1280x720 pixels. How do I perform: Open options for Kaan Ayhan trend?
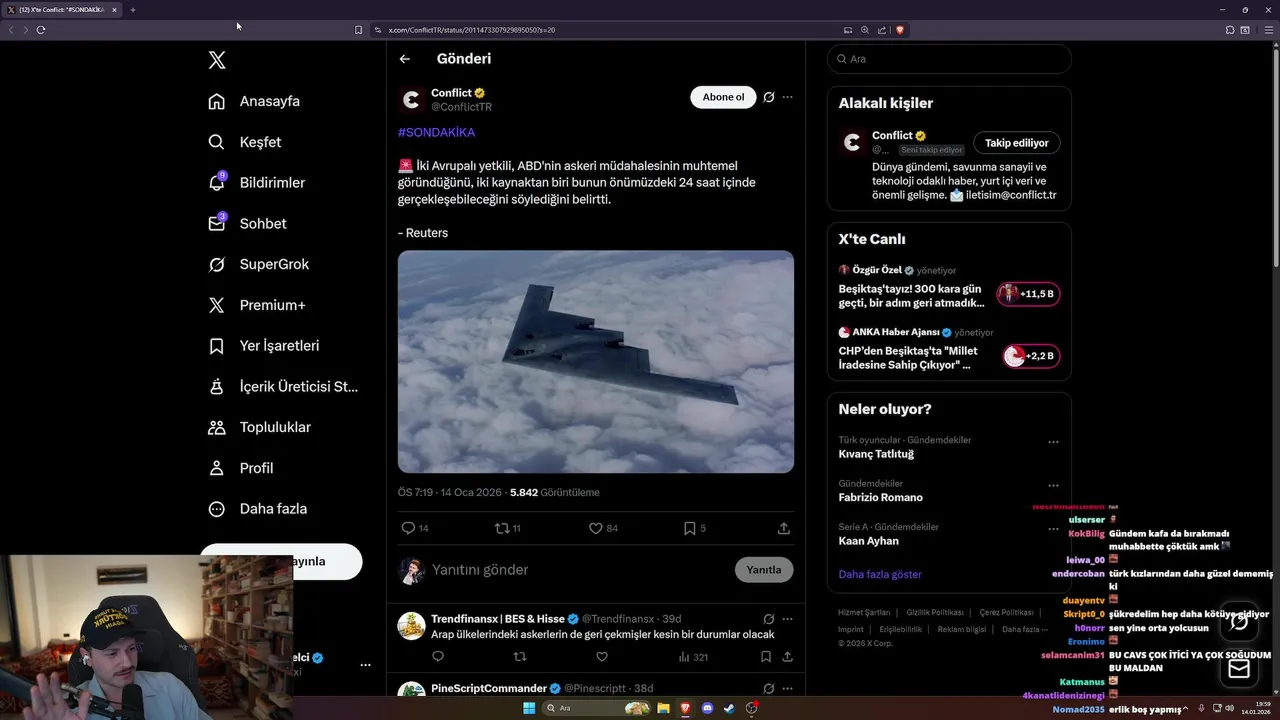(x=1053, y=529)
